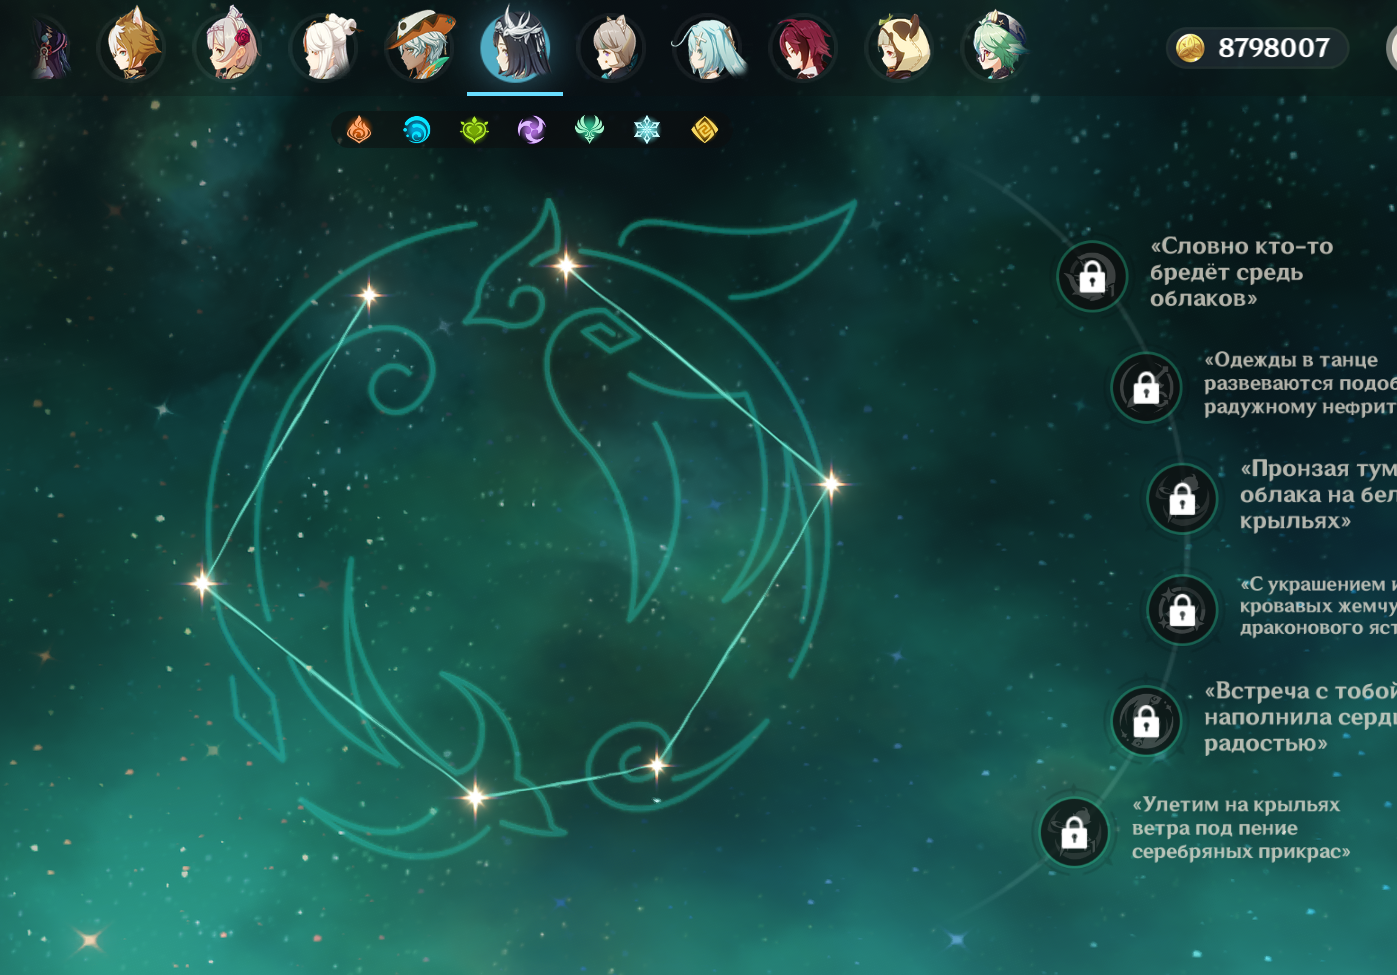Viewport: 1397px width, 975px height.
Task: Click the gold Mora coin icon
Action: coord(1190,48)
